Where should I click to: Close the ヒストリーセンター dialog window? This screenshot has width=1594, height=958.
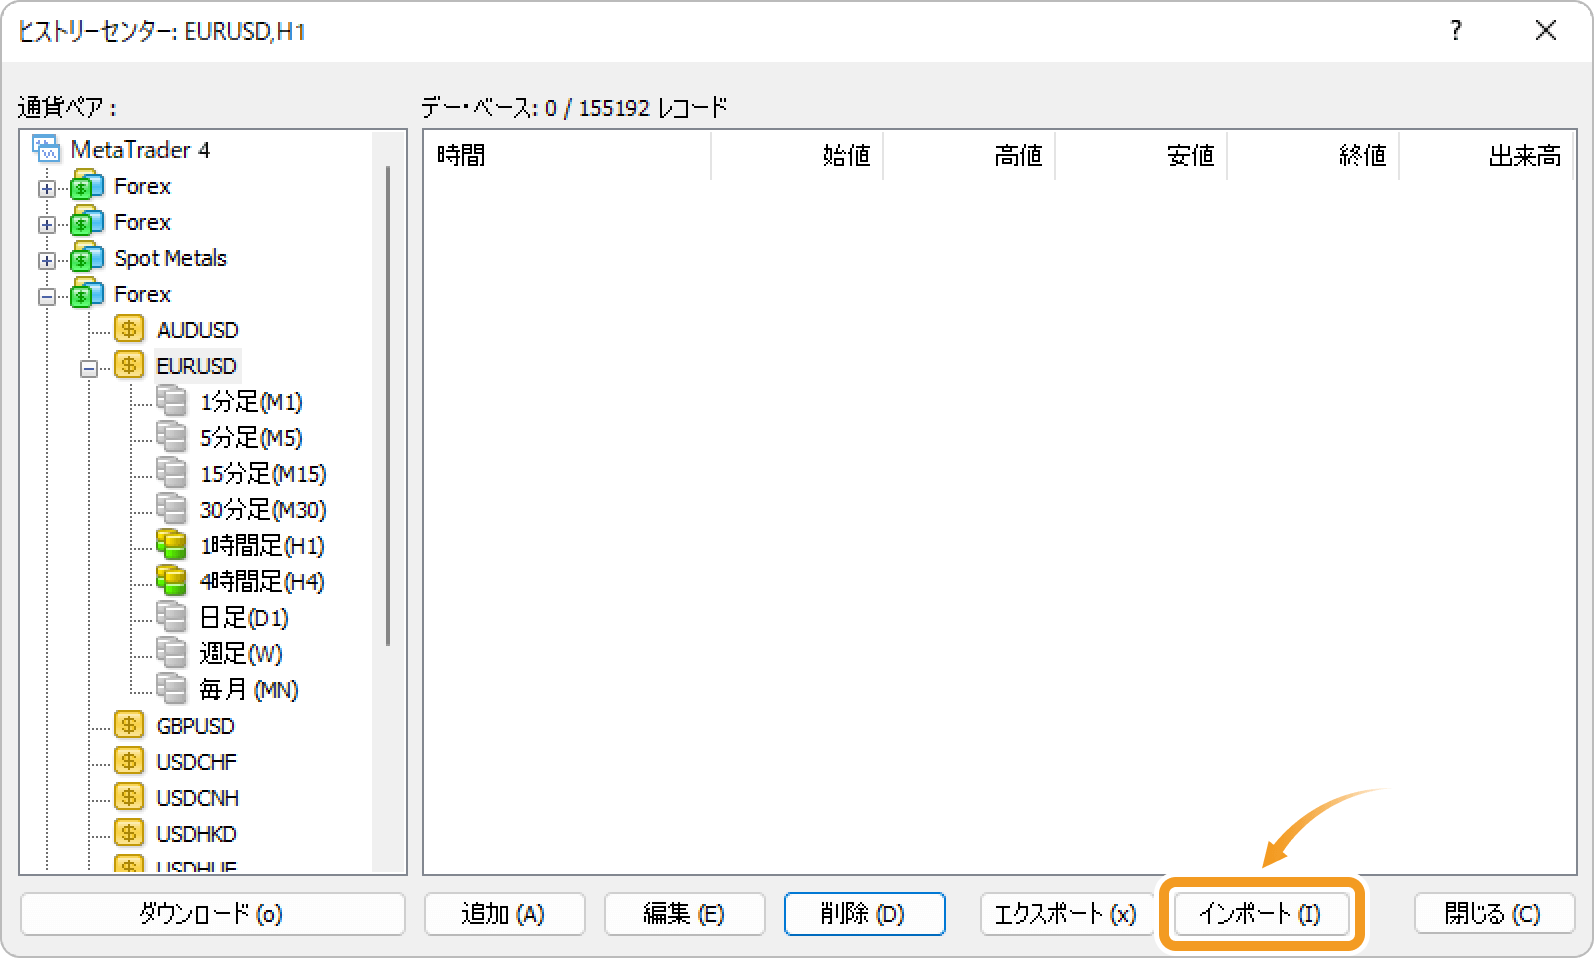1546,31
